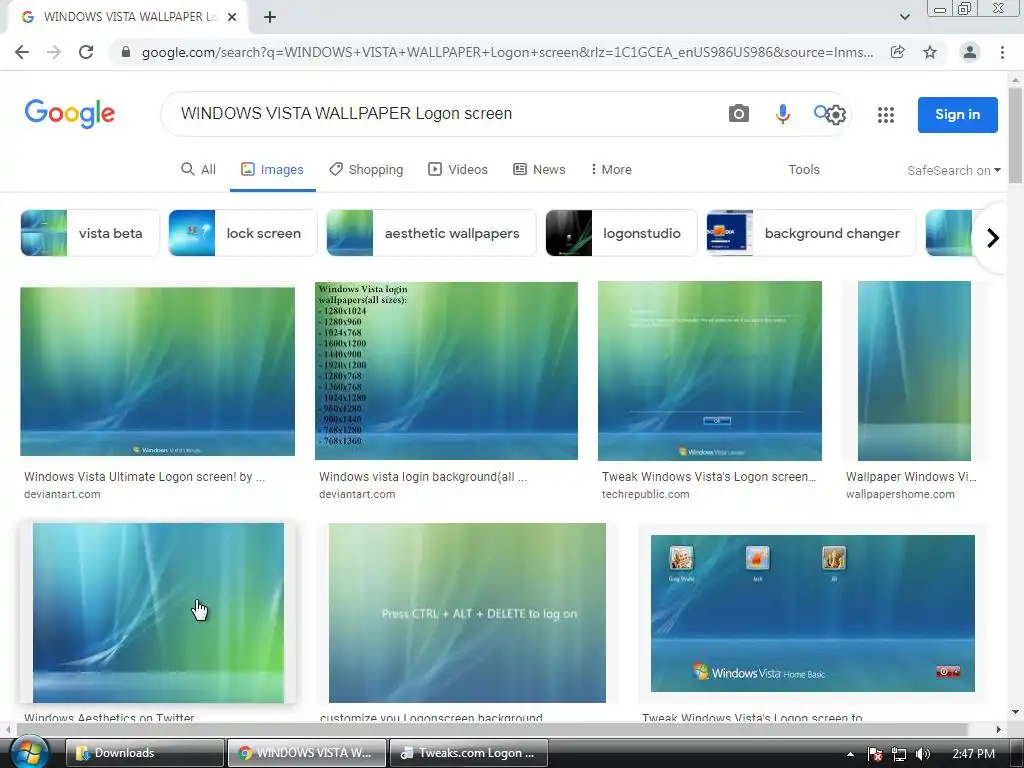Open Windows Vista Ultimate Logon screen image
The height and width of the screenshot is (768, 1024).
(157, 372)
